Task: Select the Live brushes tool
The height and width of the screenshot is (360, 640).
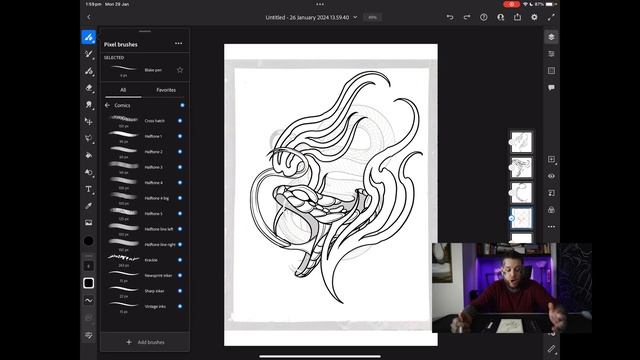Action: point(89,54)
